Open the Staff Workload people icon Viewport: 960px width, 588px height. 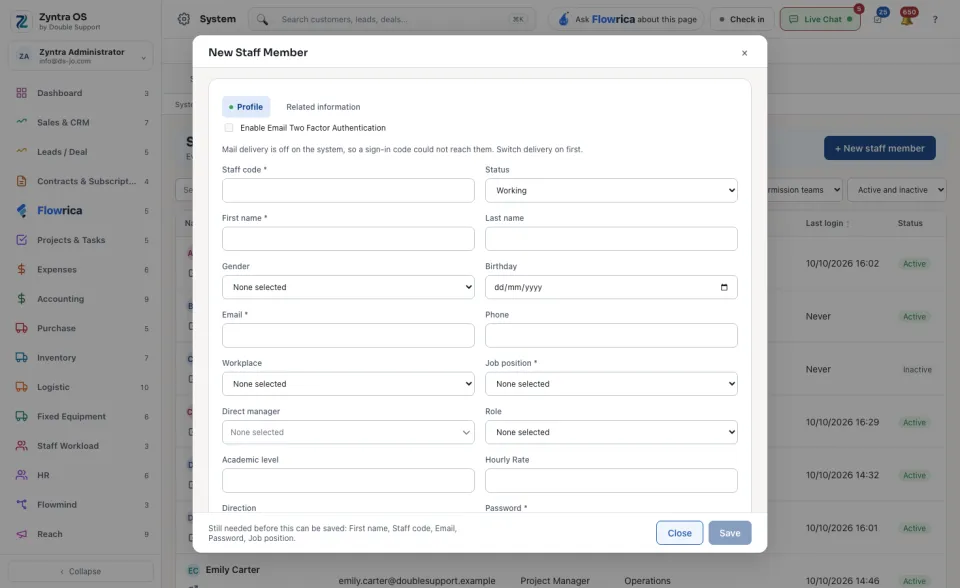[x=21, y=446]
